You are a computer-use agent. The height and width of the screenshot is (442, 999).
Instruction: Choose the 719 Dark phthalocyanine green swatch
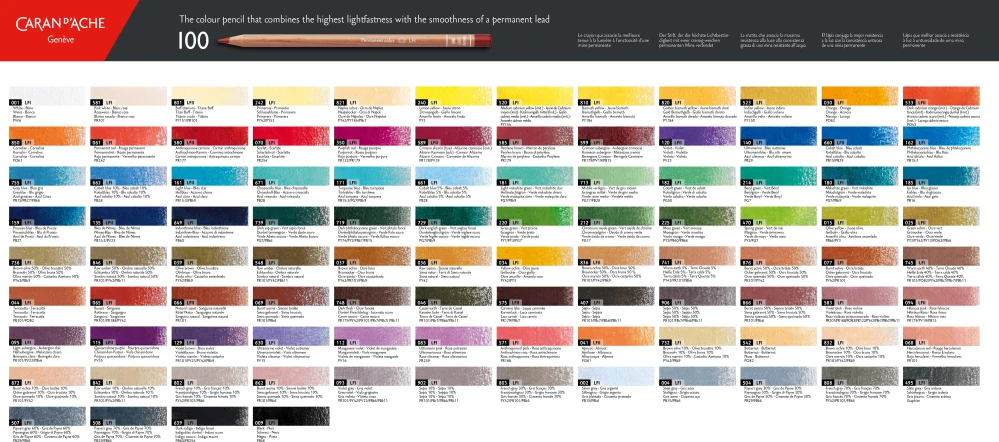click(x=373, y=216)
